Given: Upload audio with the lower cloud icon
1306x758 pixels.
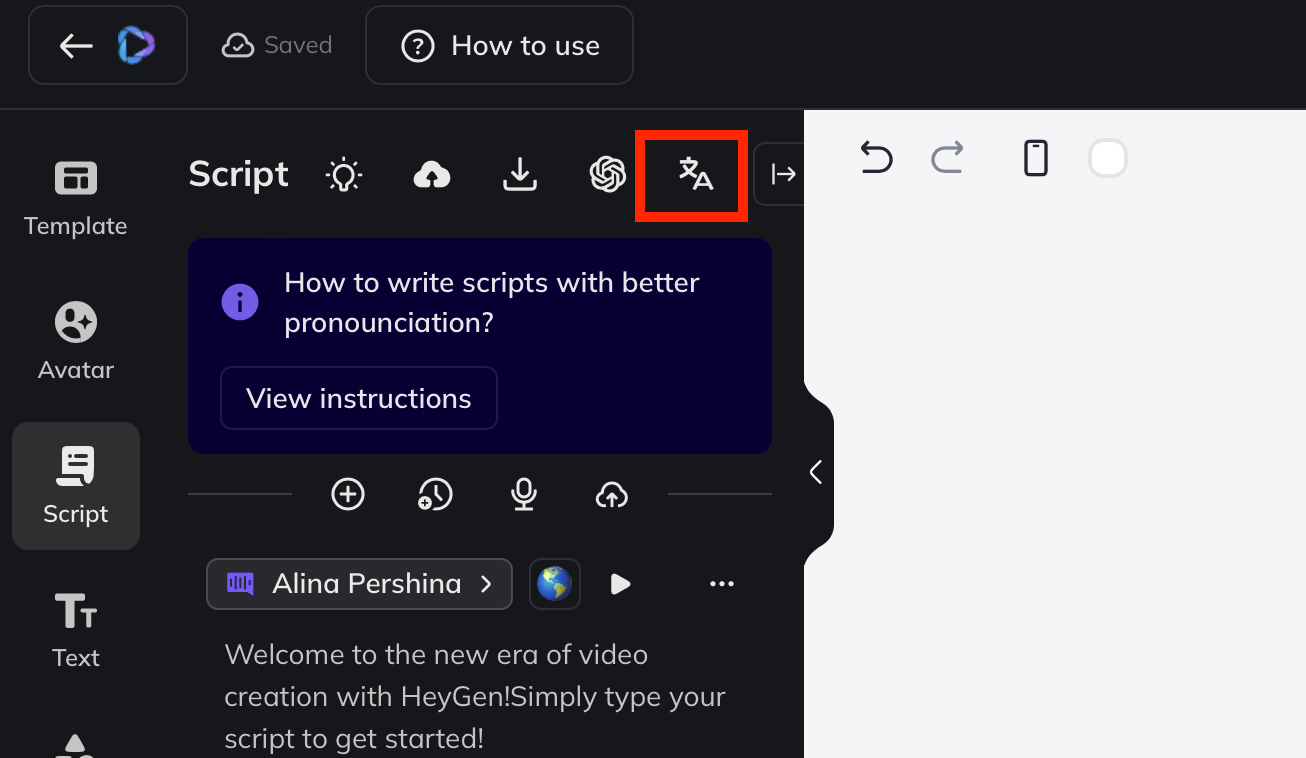Looking at the screenshot, I should [611, 494].
